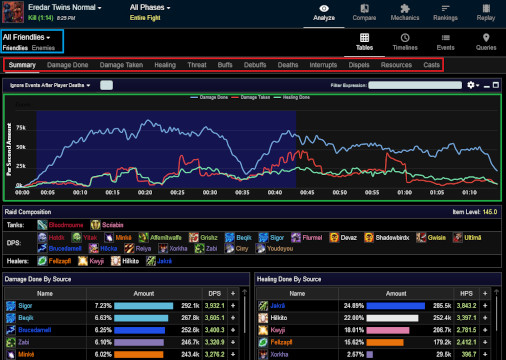Viewport: 506px width, 360px height.
Task: Switch to Timelines clock view
Action: click(x=405, y=42)
